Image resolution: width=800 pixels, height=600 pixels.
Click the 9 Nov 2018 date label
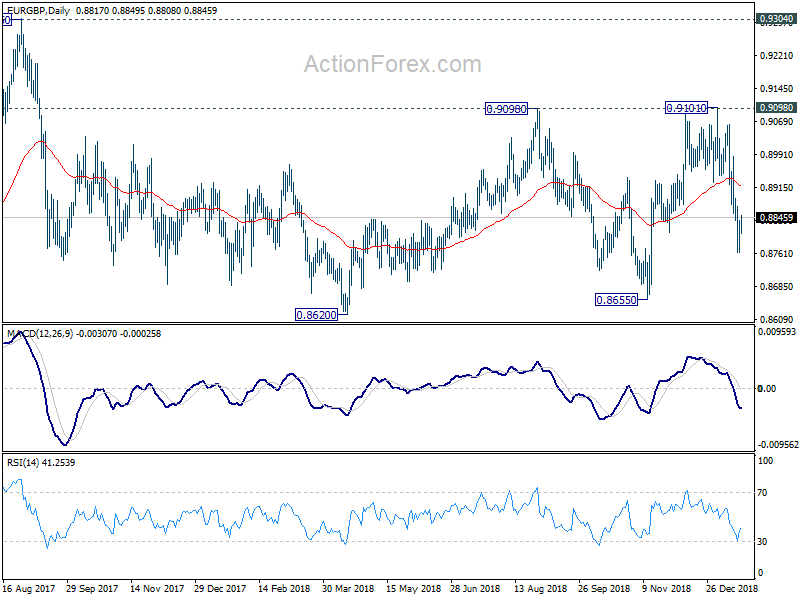666,588
